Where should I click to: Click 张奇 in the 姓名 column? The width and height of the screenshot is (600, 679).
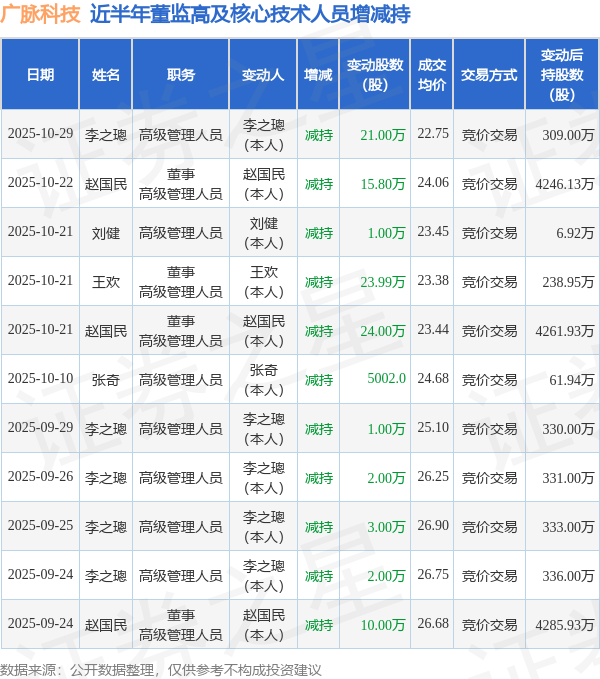pyautogui.click(x=106, y=380)
